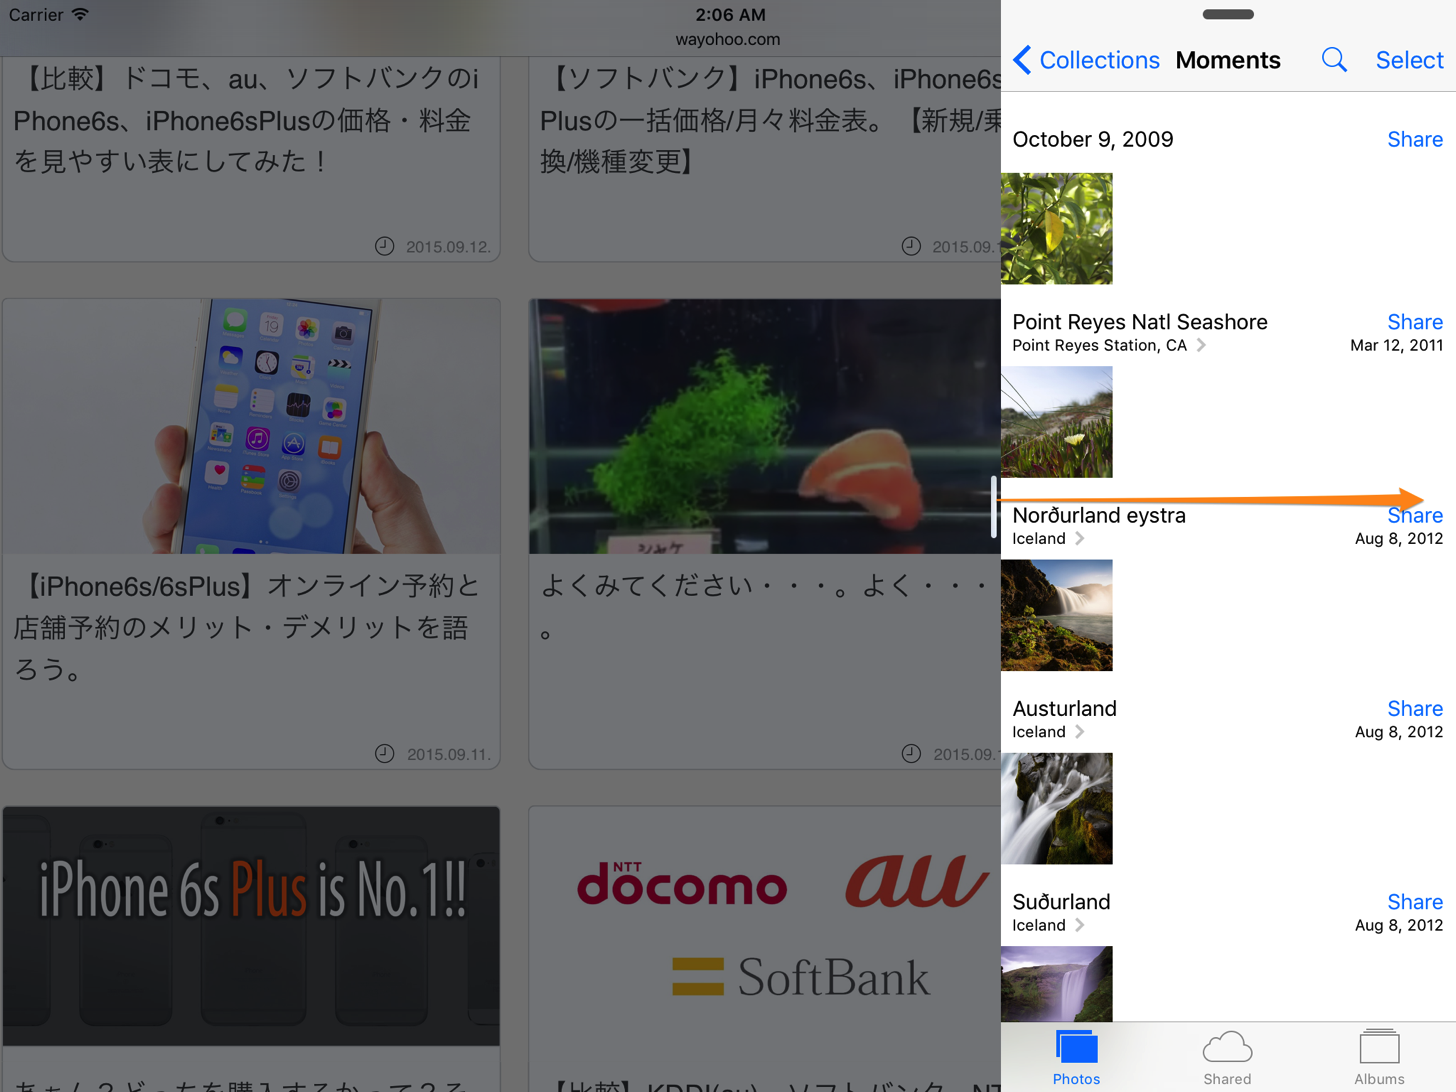Tap the 2:06 AM status bar clock
Viewport: 1456px width, 1092px height.
[x=730, y=14]
